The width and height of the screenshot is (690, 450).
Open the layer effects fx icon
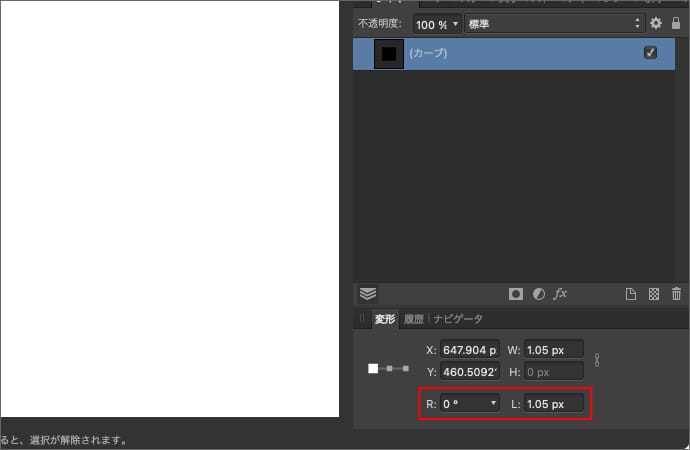pyautogui.click(x=561, y=294)
